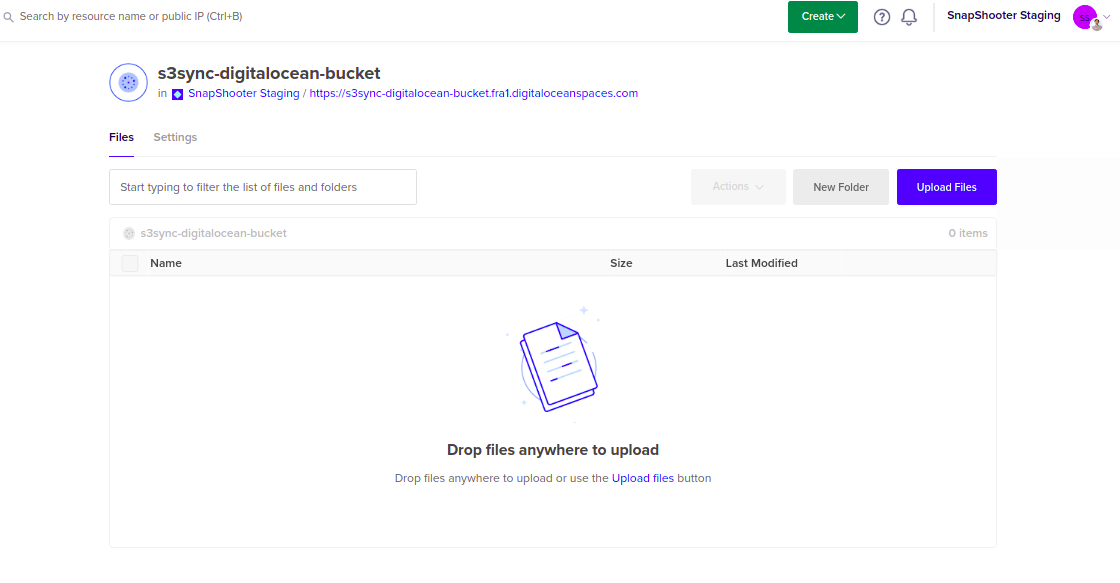Click the user avatar in the header

pyautogui.click(x=1086, y=17)
